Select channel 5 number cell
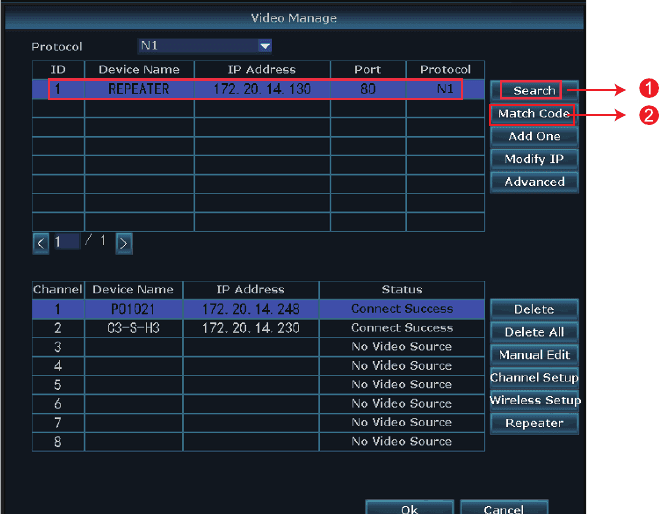 [x=58, y=385]
